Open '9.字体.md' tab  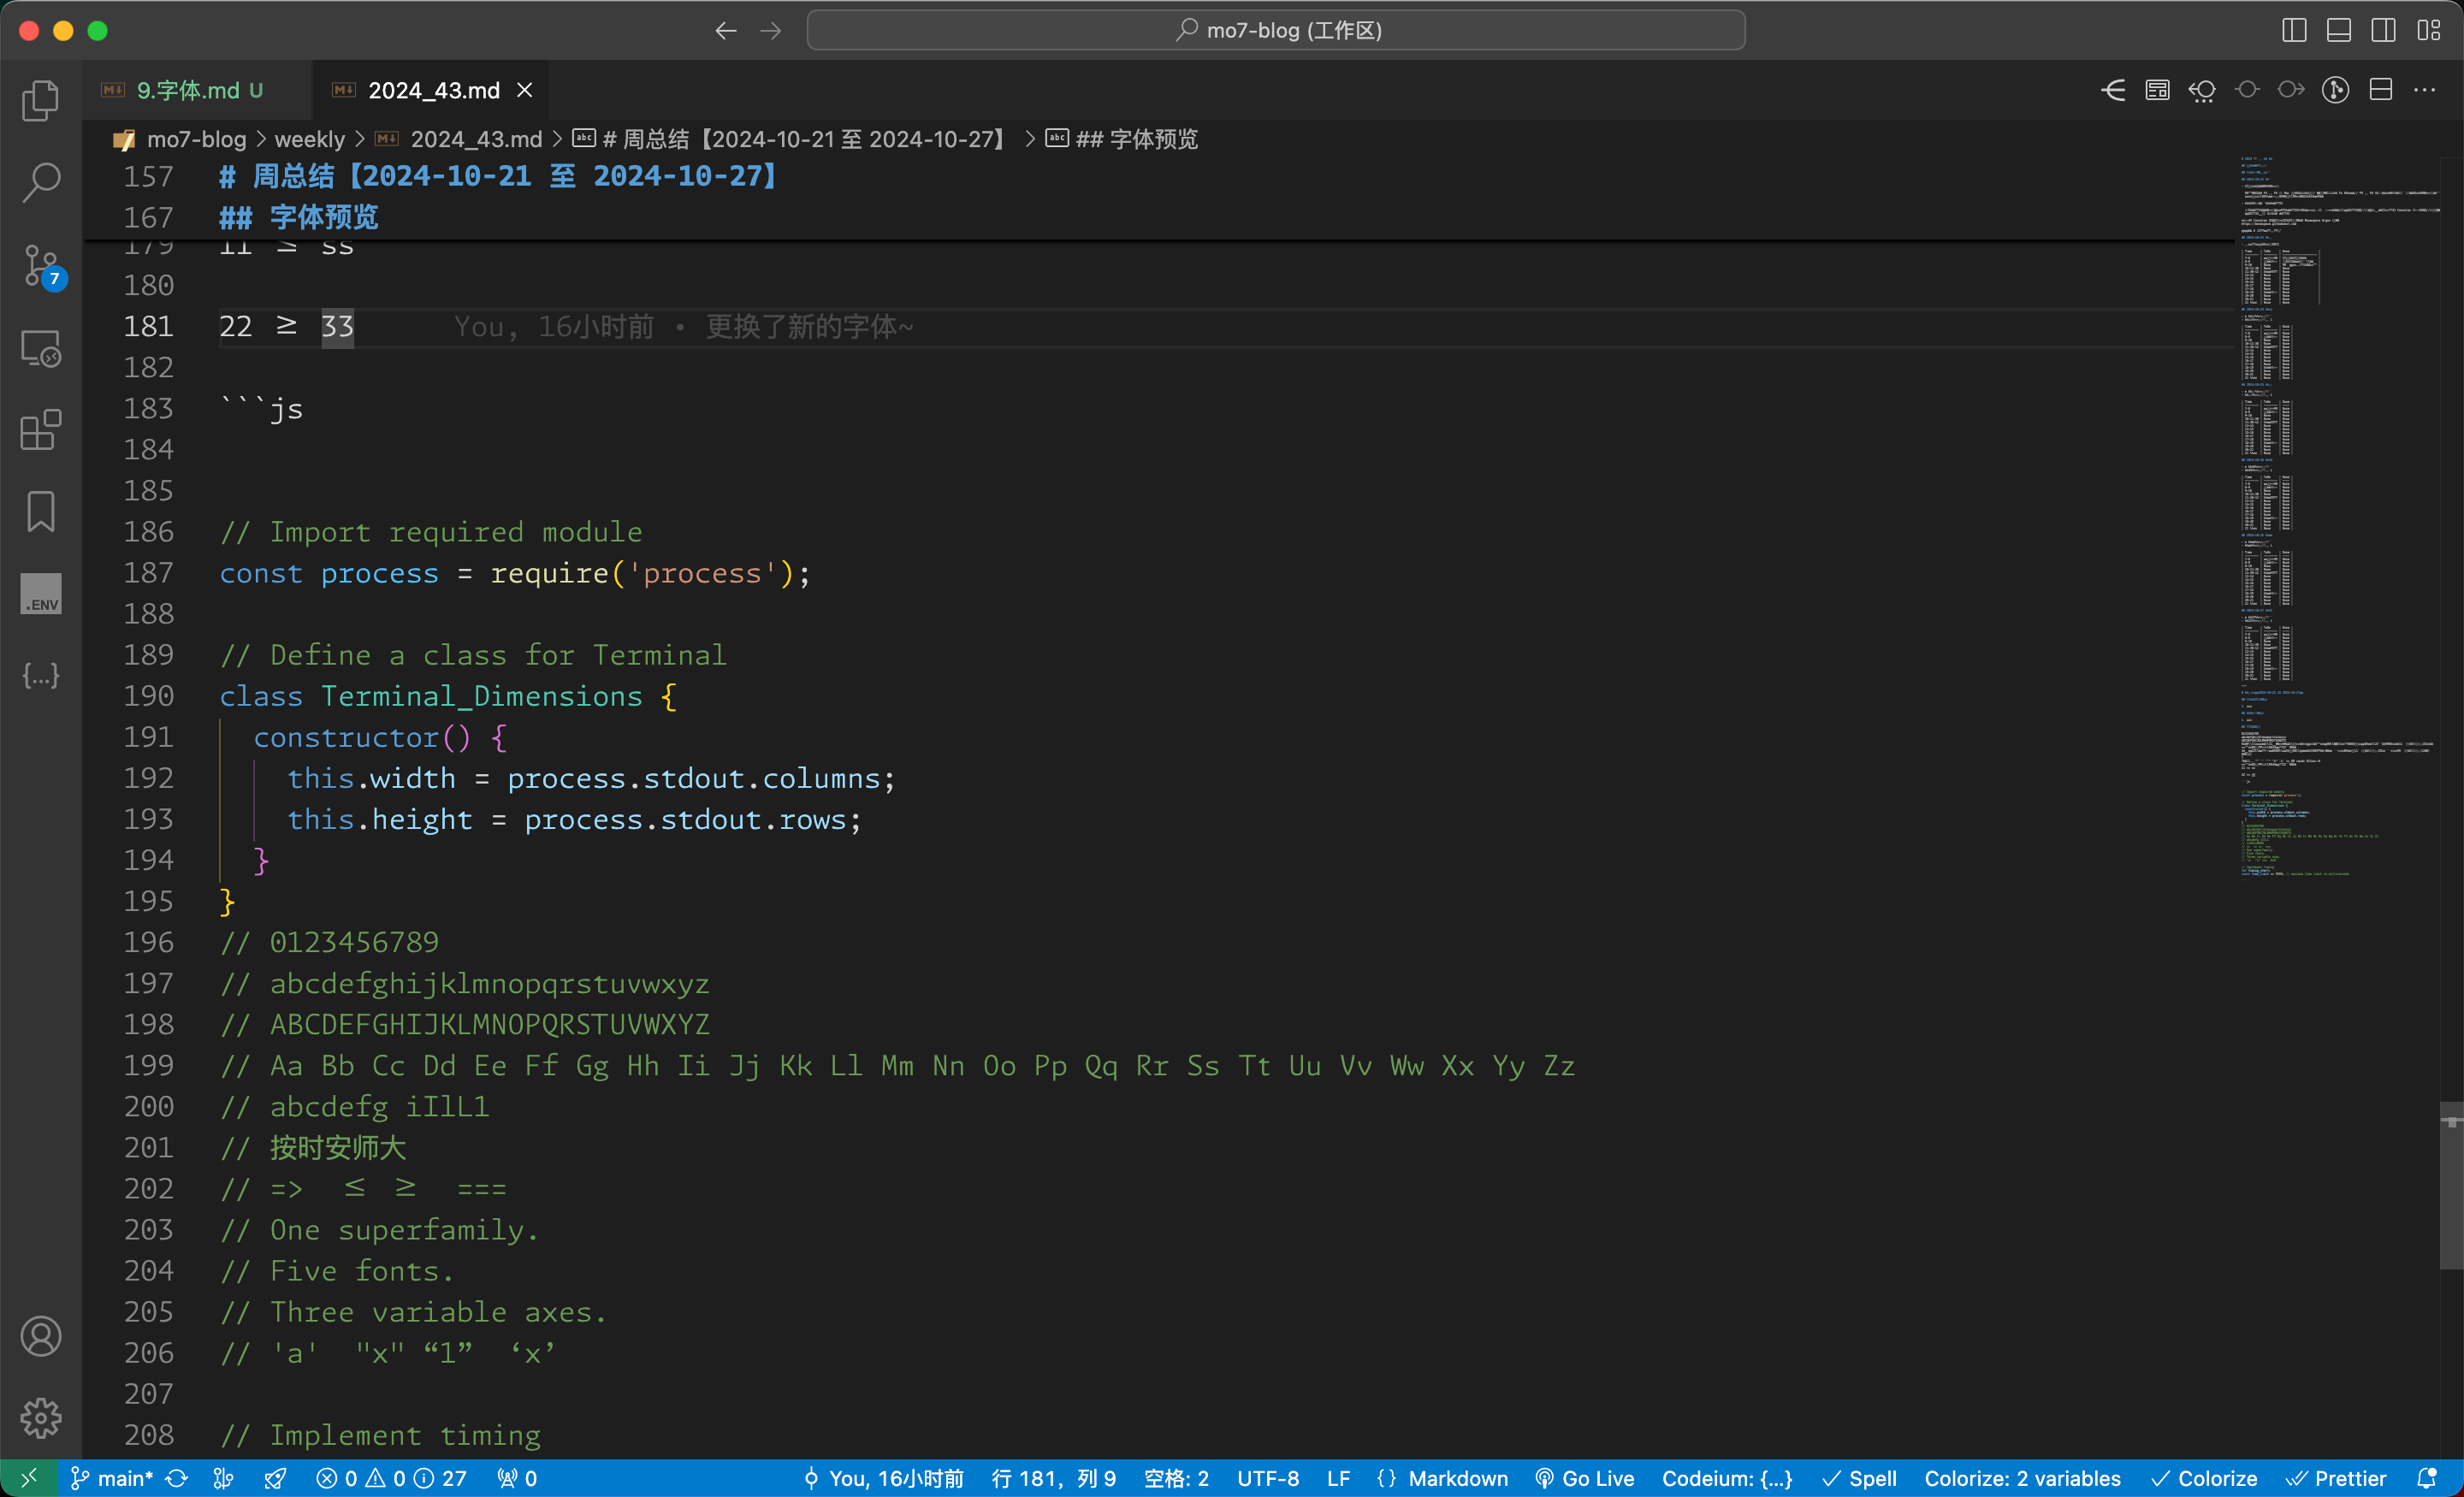188,90
